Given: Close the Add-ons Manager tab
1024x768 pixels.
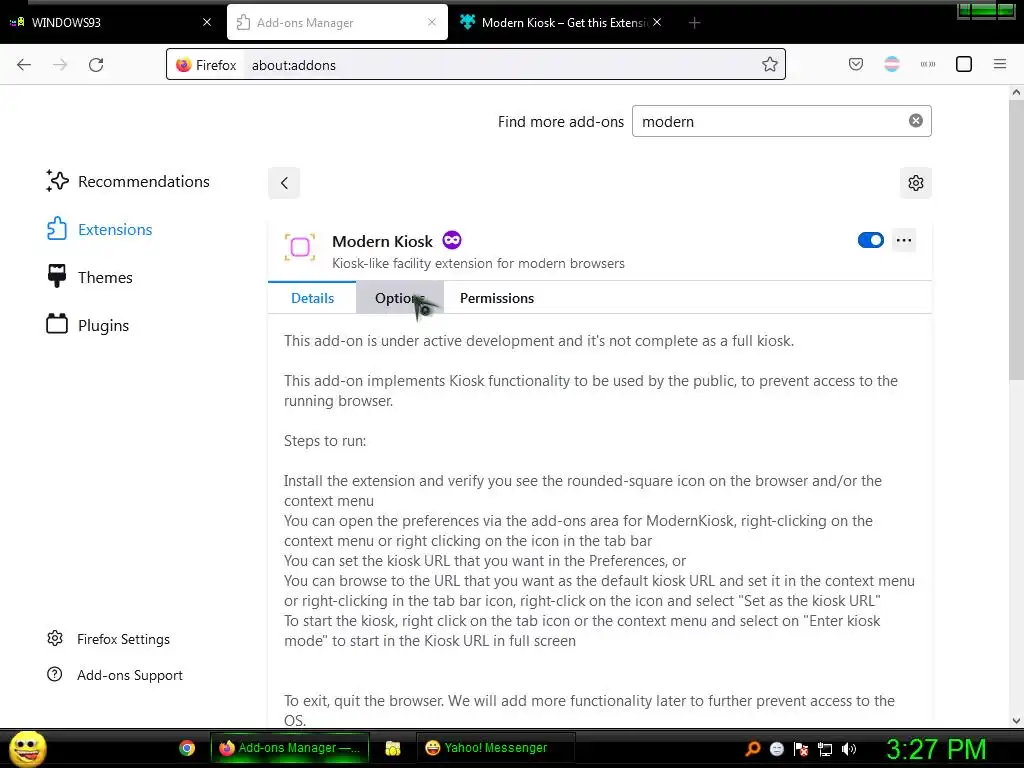Looking at the screenshot, I should point(432,22).
